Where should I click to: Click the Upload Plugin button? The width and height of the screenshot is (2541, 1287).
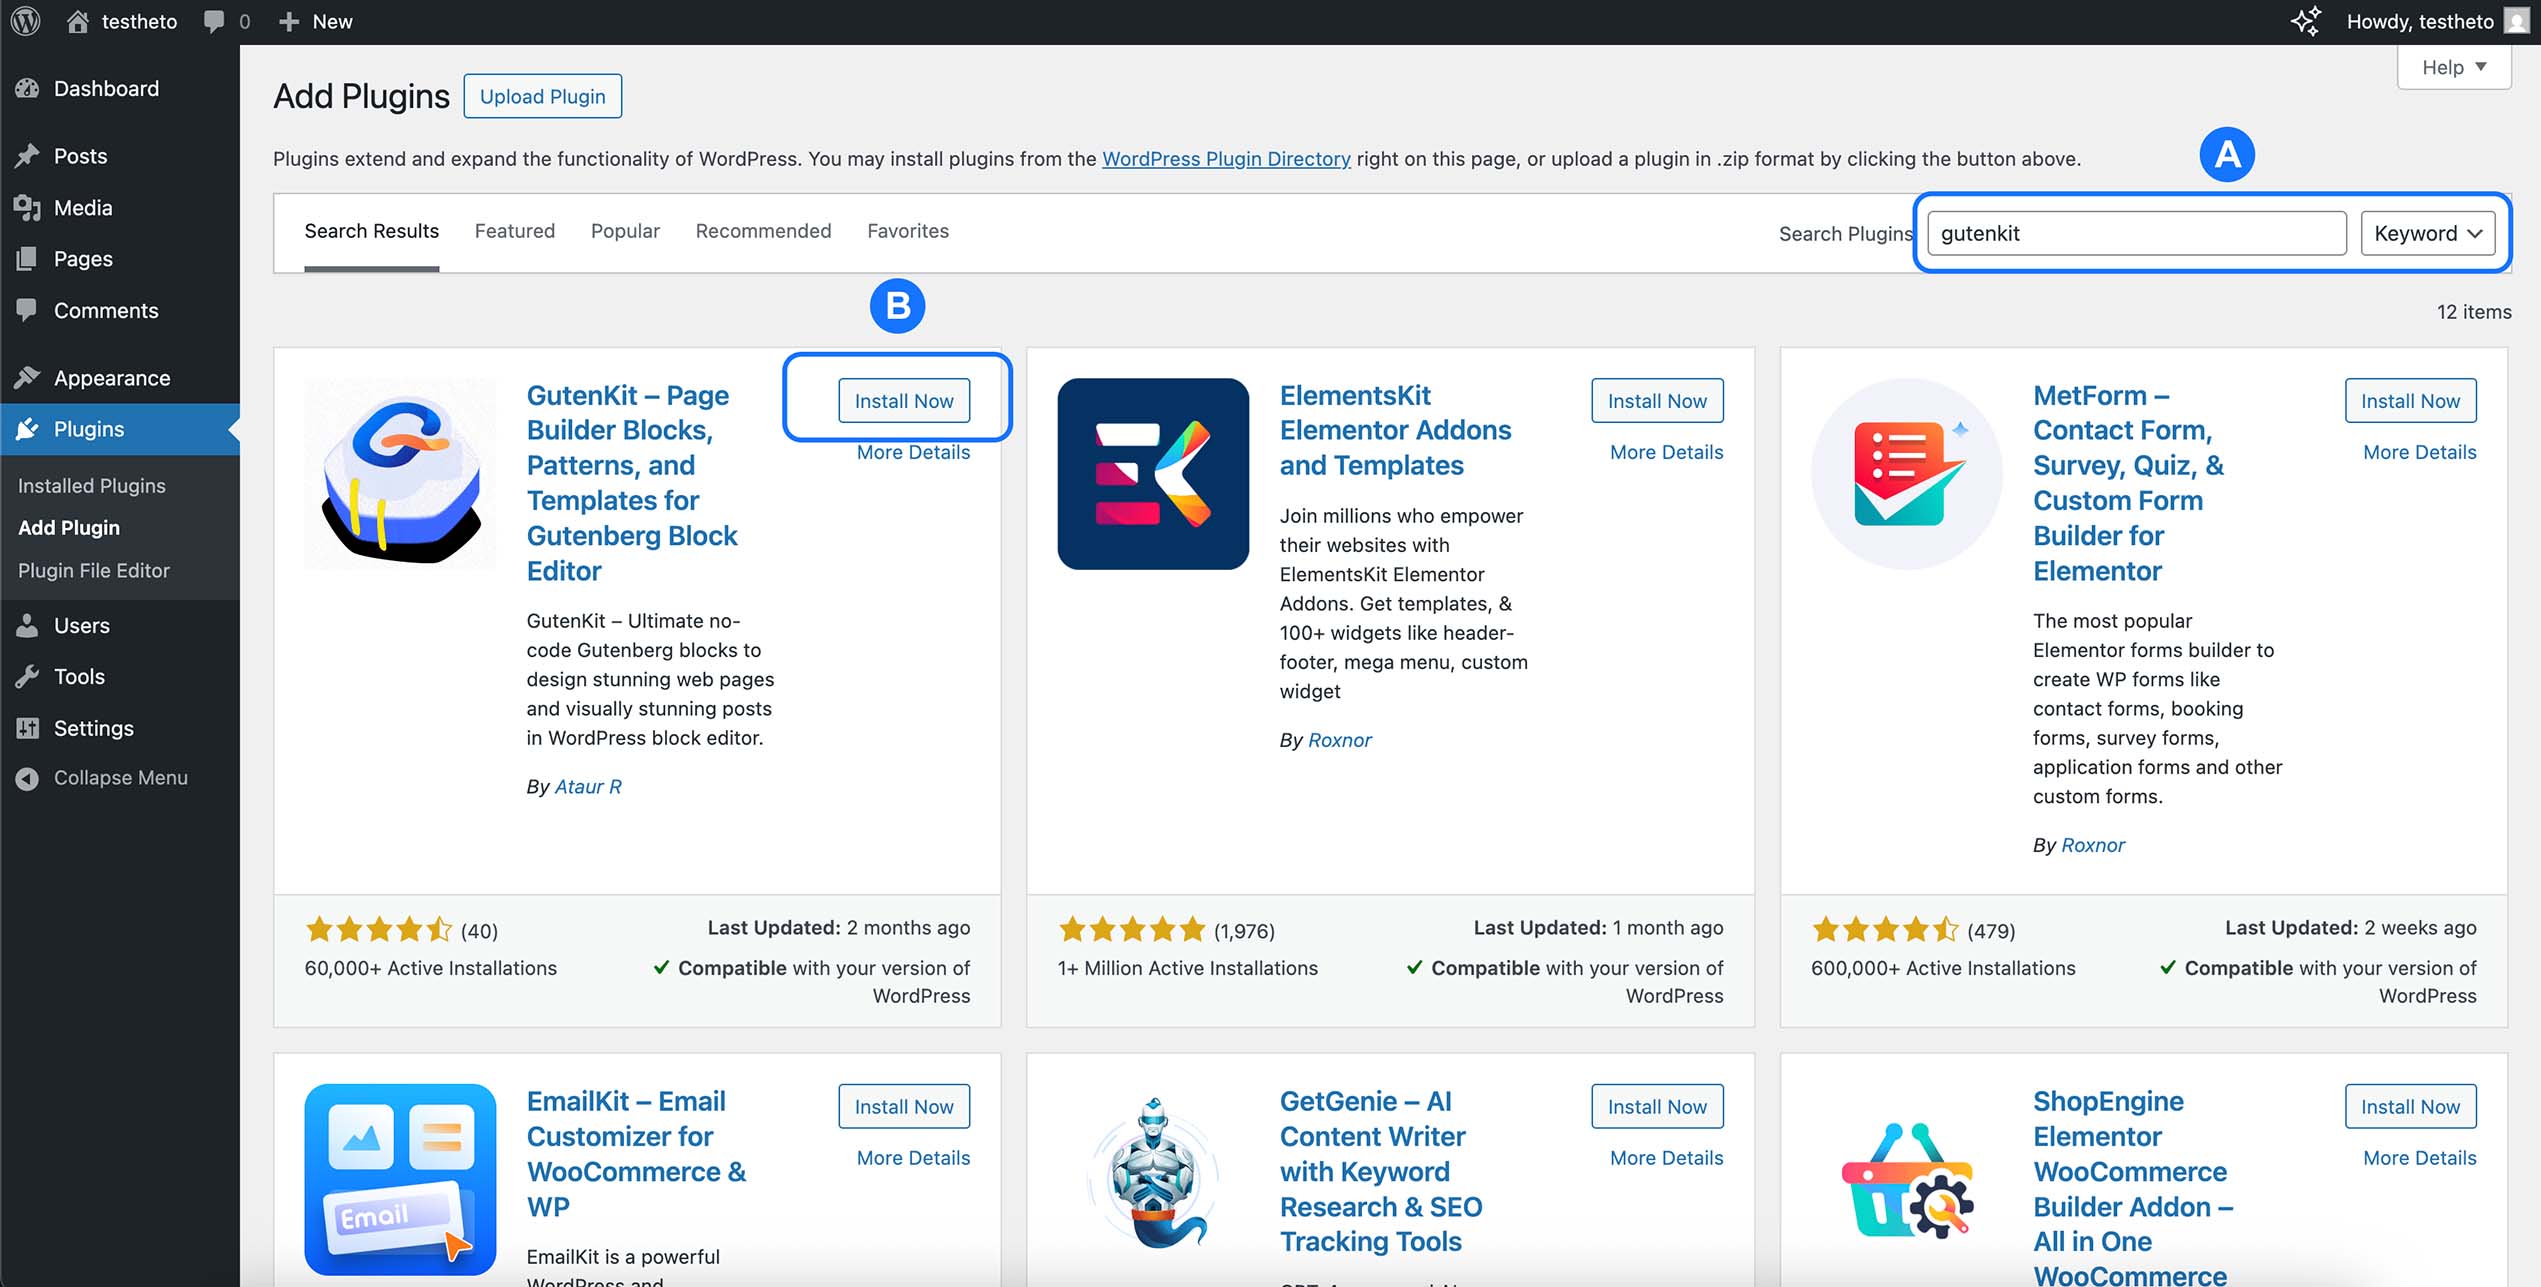coord(542,96)
